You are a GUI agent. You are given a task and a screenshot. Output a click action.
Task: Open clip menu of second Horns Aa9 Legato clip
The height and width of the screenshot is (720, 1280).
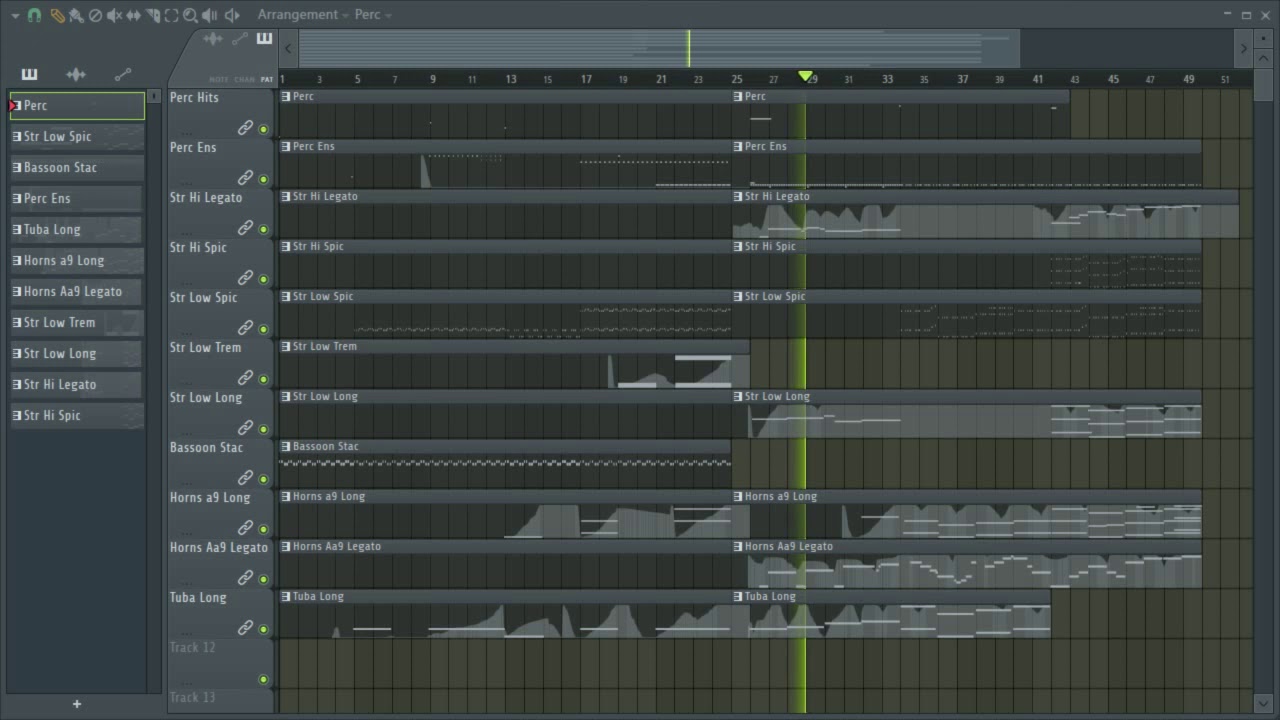738,547
